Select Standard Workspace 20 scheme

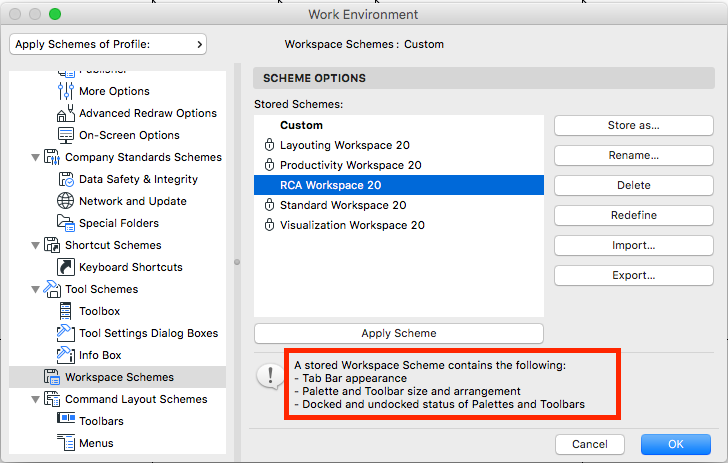(342, 205)
